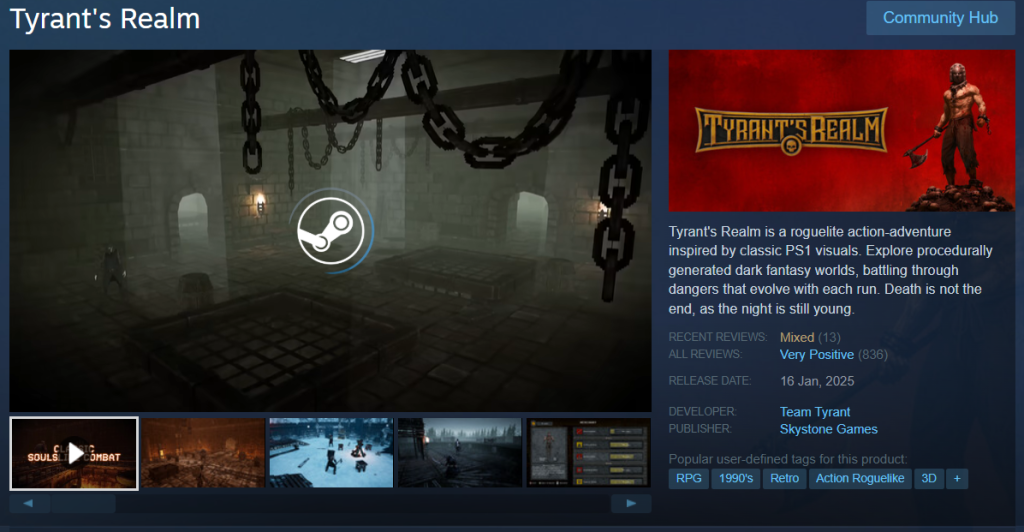The height and width of the screenshot is (532, 1024).
Task: Select the inventory menu screenshot thumbnail
Action: pos(588,453)
